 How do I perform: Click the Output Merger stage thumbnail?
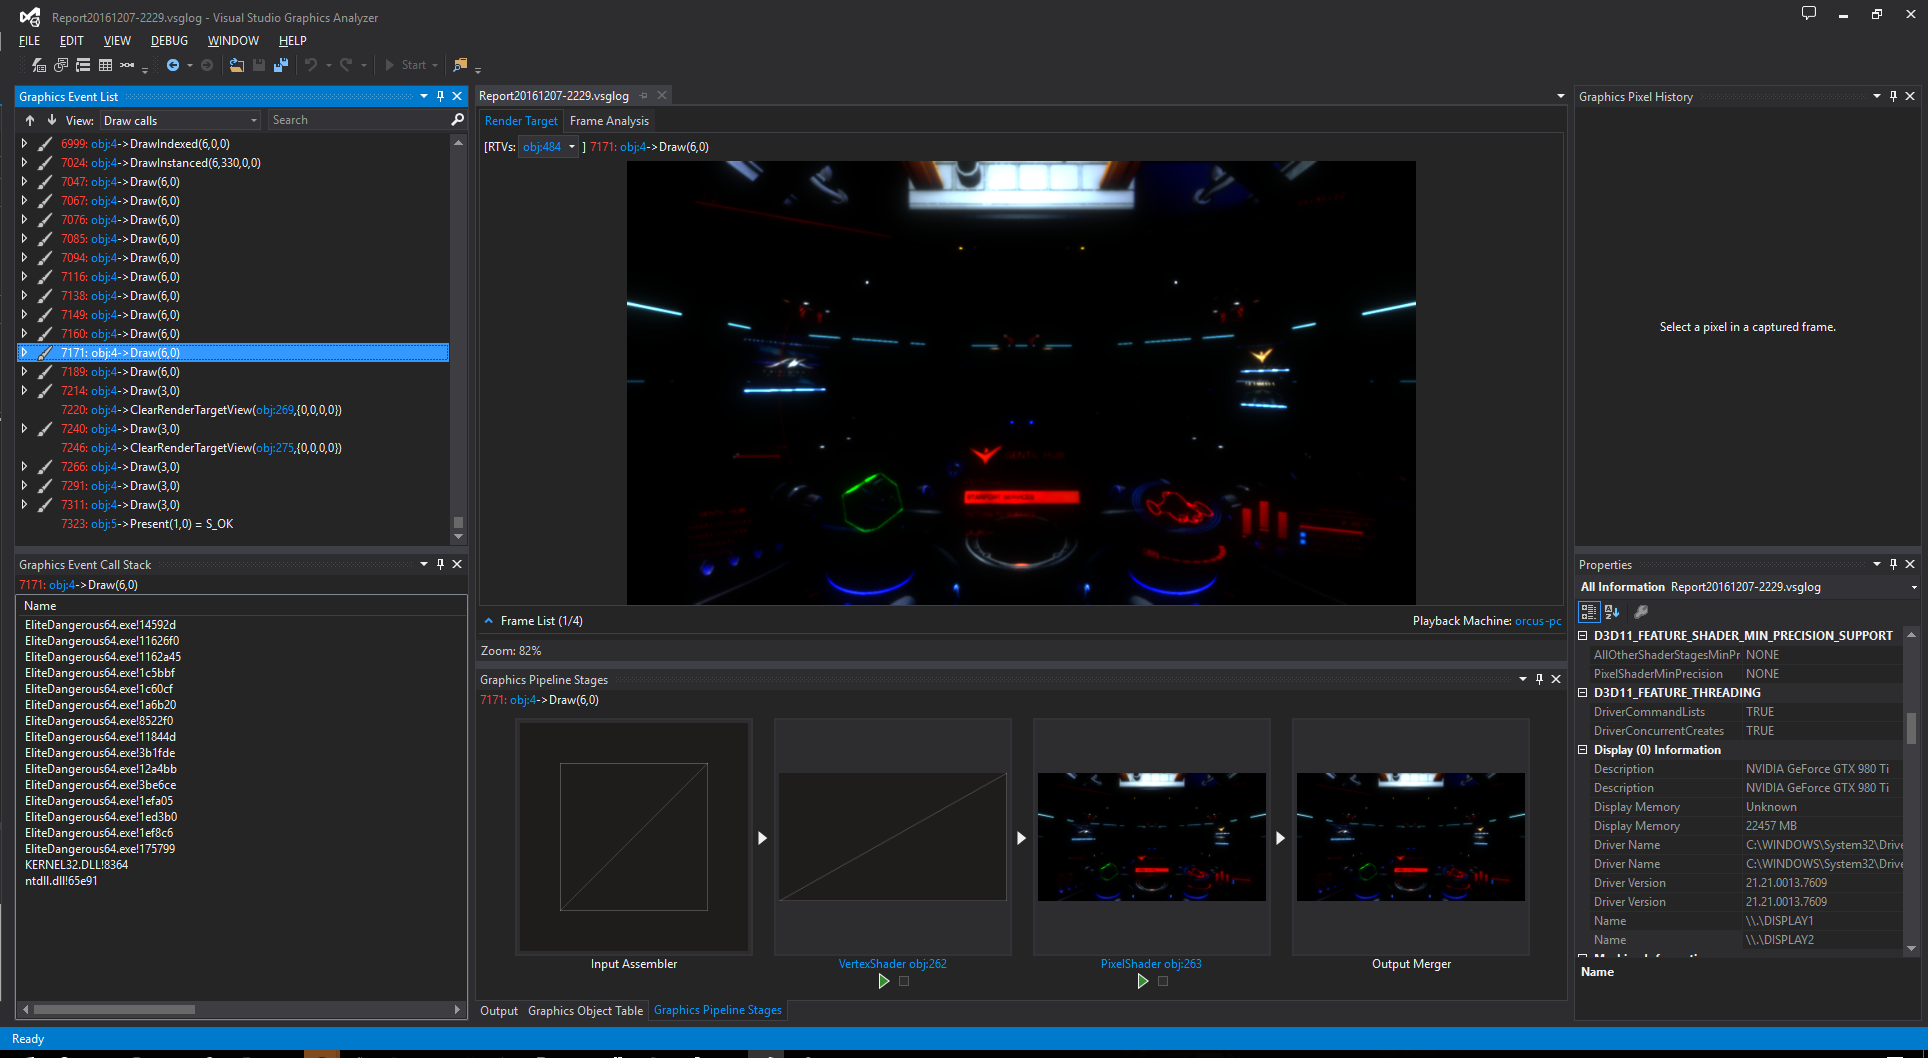(1410, 837)
